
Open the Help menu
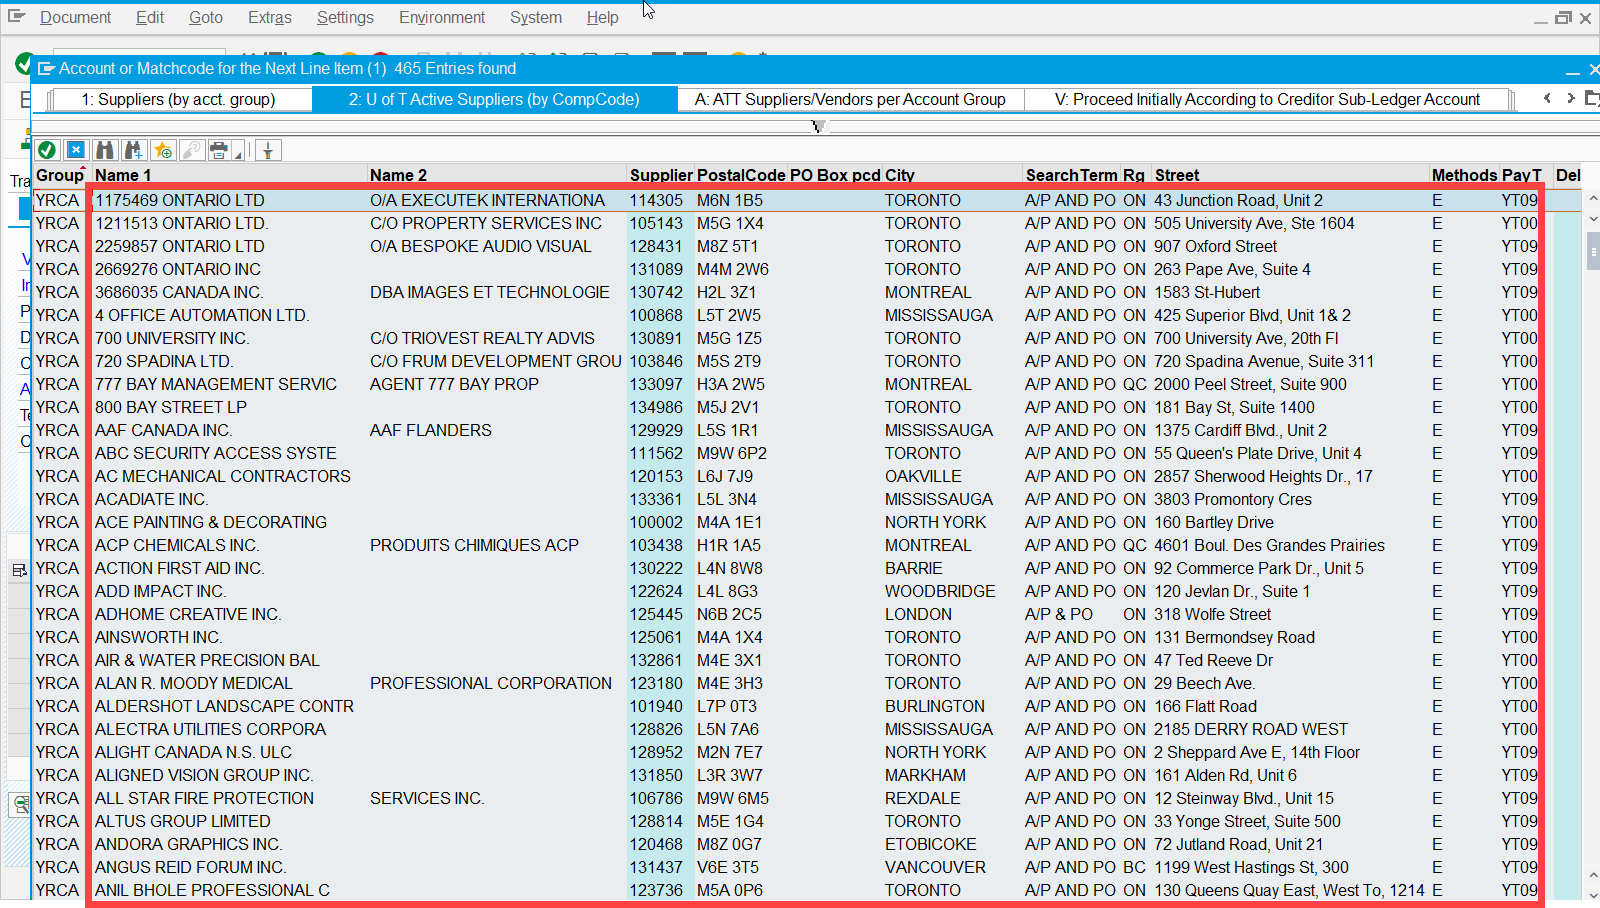[602, 17]
